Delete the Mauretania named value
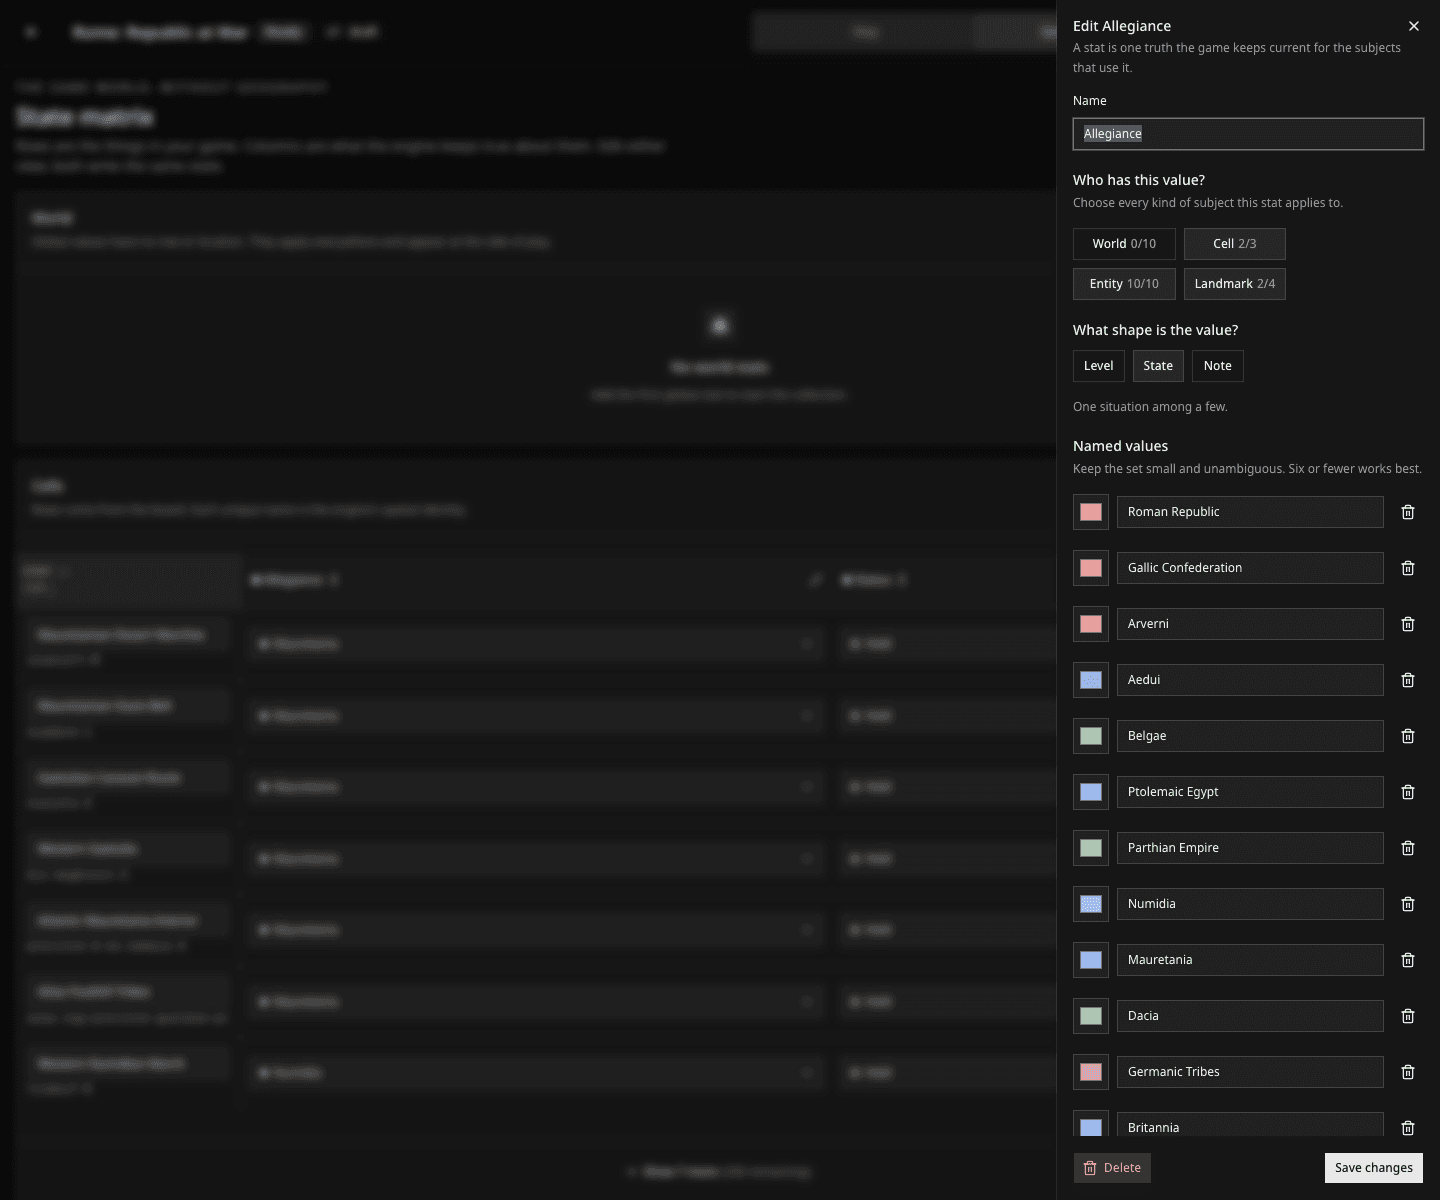Image resolution: width=1440 pixels, height=1200 pixels. [x=1408, y=960]
